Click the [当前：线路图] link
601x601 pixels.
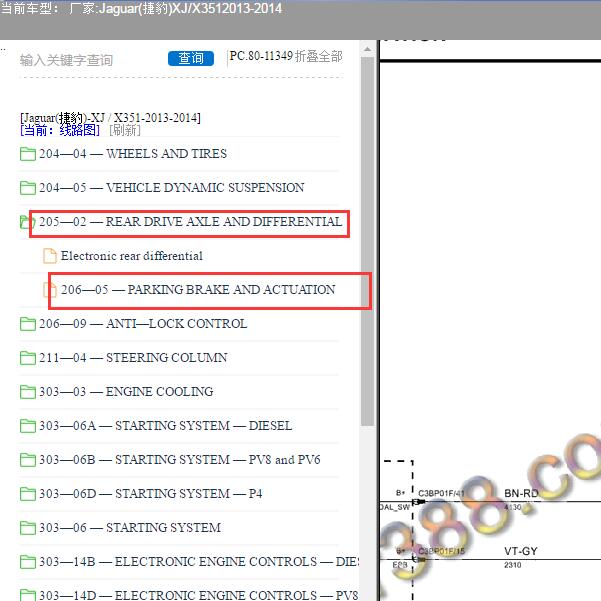click(x=60, y=130)
